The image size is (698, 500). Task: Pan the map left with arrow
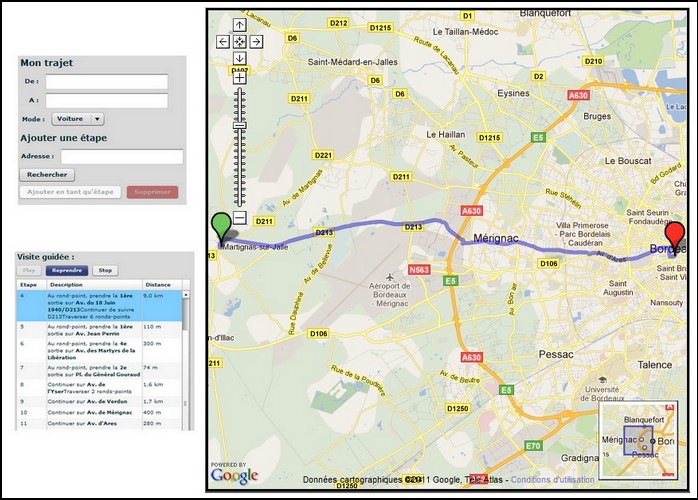point(223,42)
